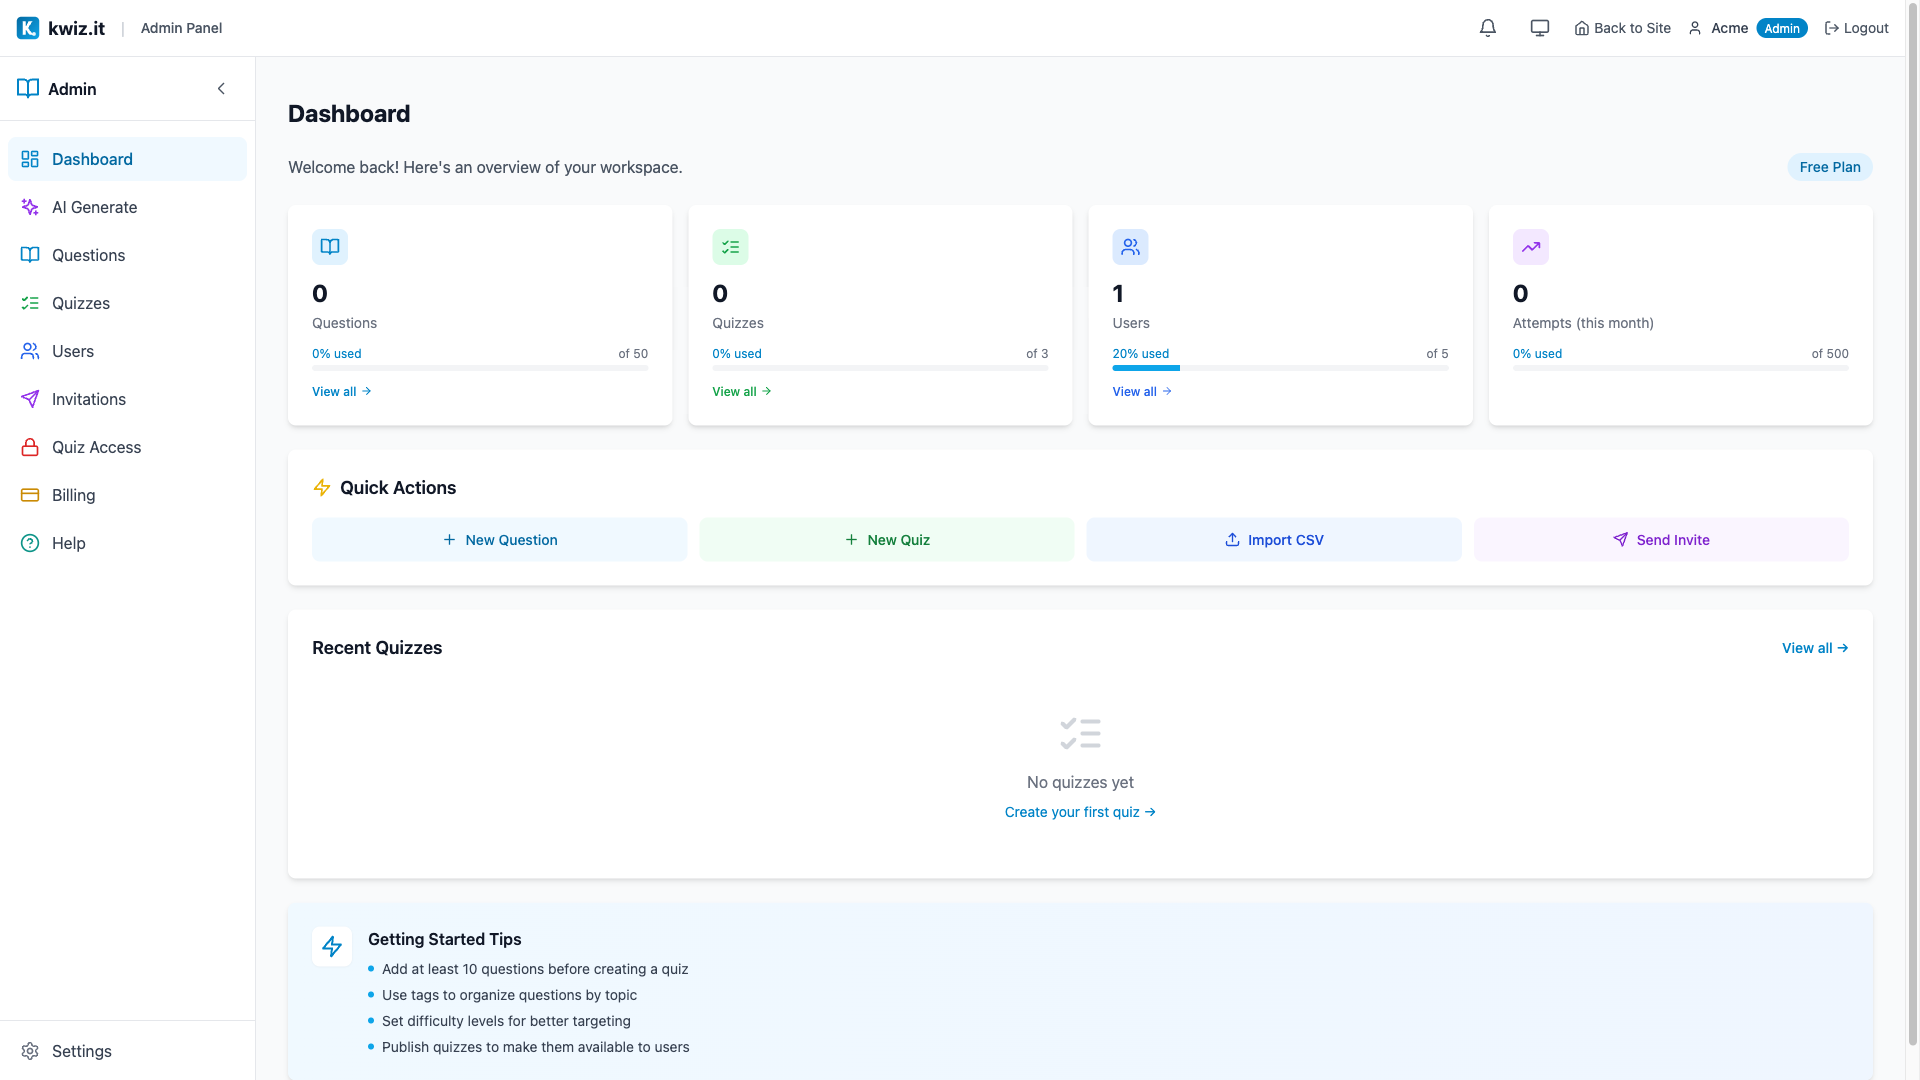This screenshot has width=1920, height=1080.
Task: Collapse the Admin sidebar panel
Action: tap(221, 88)
